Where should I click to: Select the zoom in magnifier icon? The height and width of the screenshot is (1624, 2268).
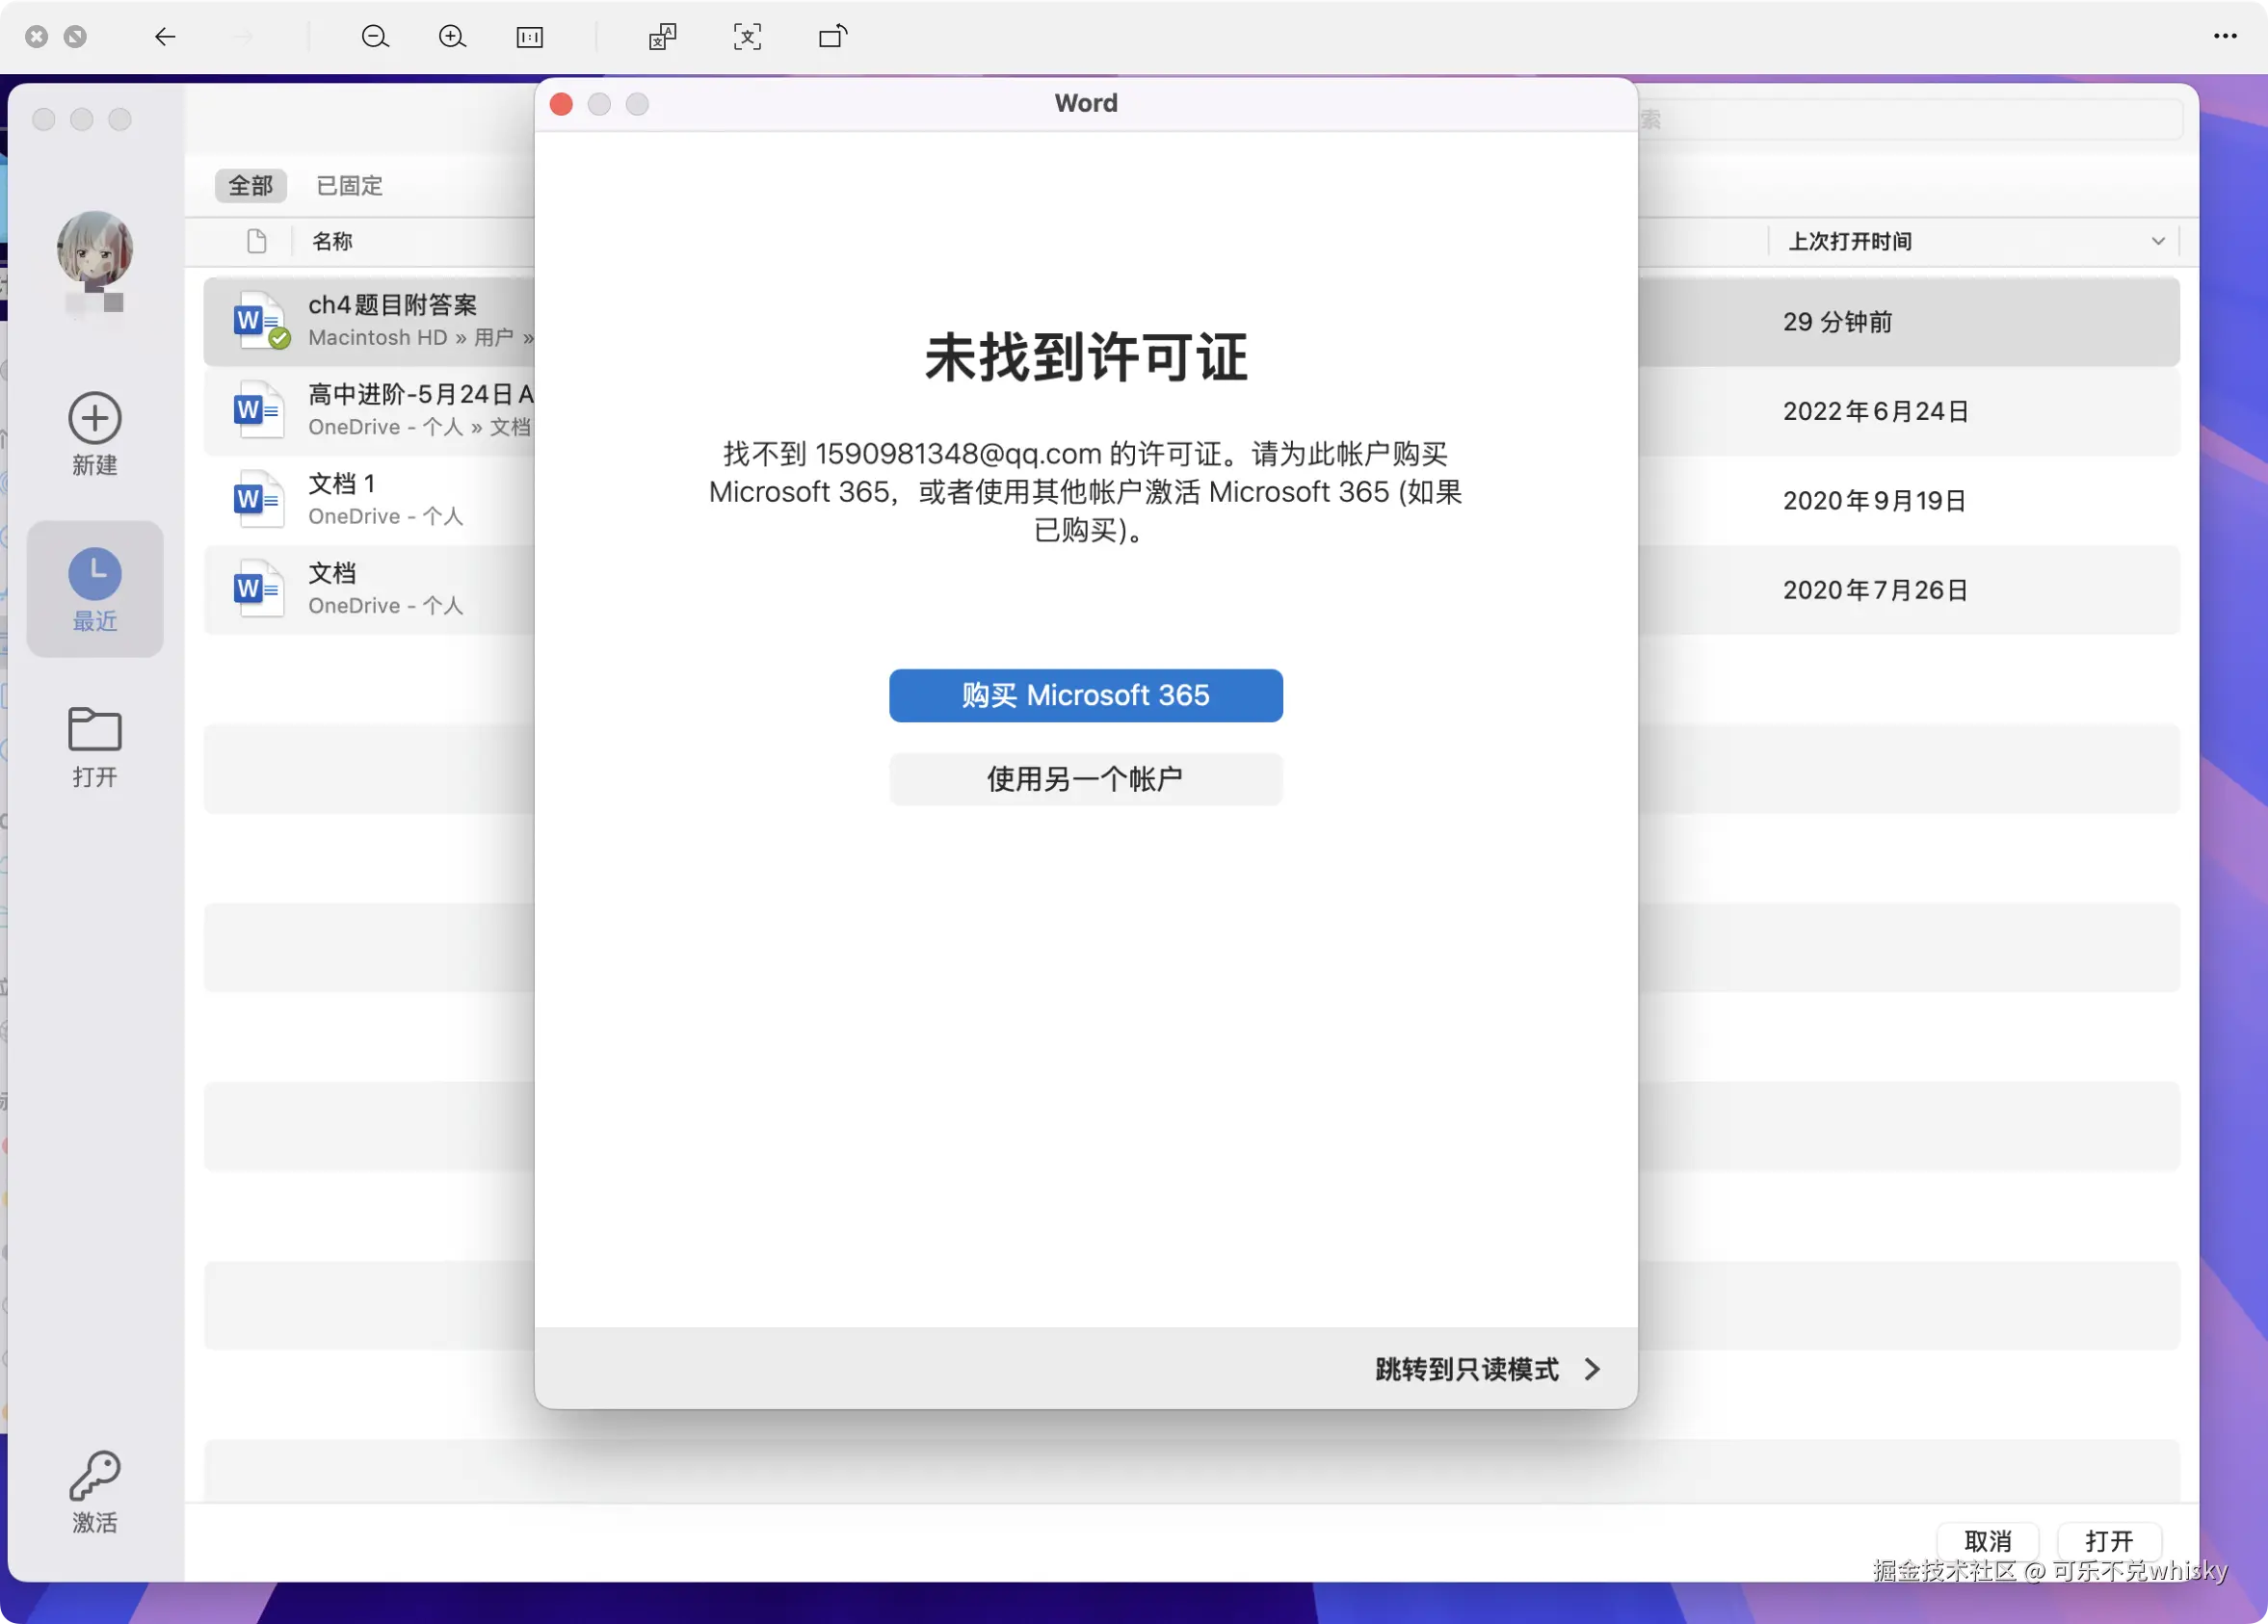(452, 37)
